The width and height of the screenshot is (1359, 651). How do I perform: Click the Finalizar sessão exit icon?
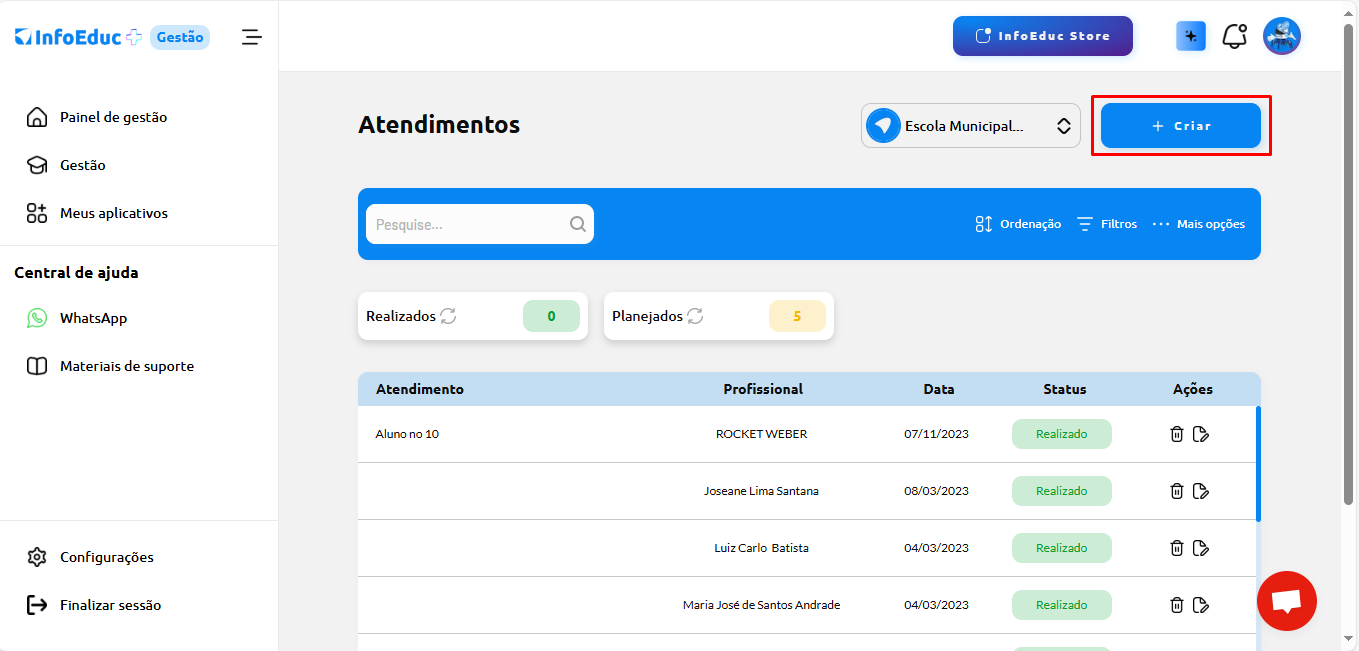point(37,605)
